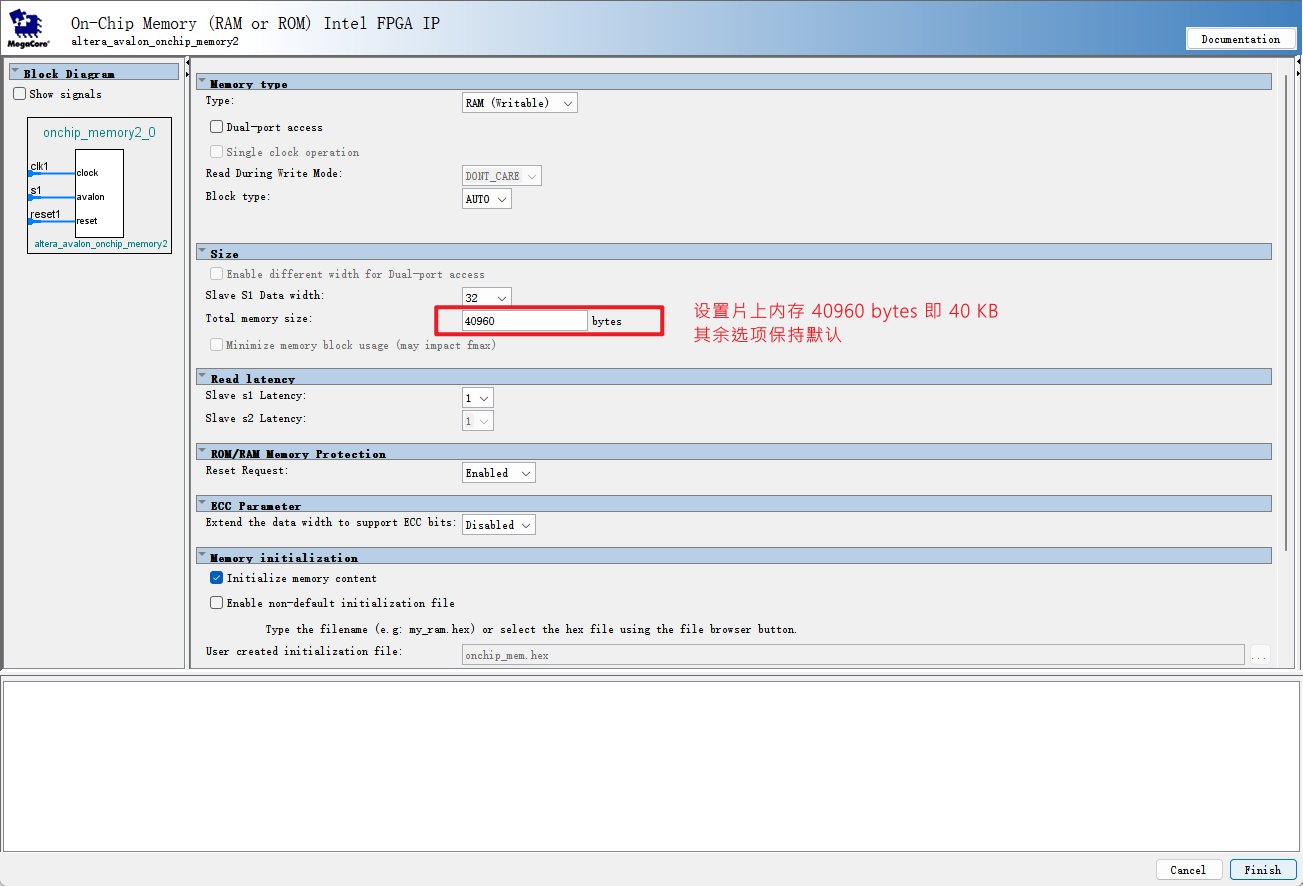The height and width of the screenshot is (886, 1303).
Task: Collapse the Read latency section
Action: tap(202, 377)
